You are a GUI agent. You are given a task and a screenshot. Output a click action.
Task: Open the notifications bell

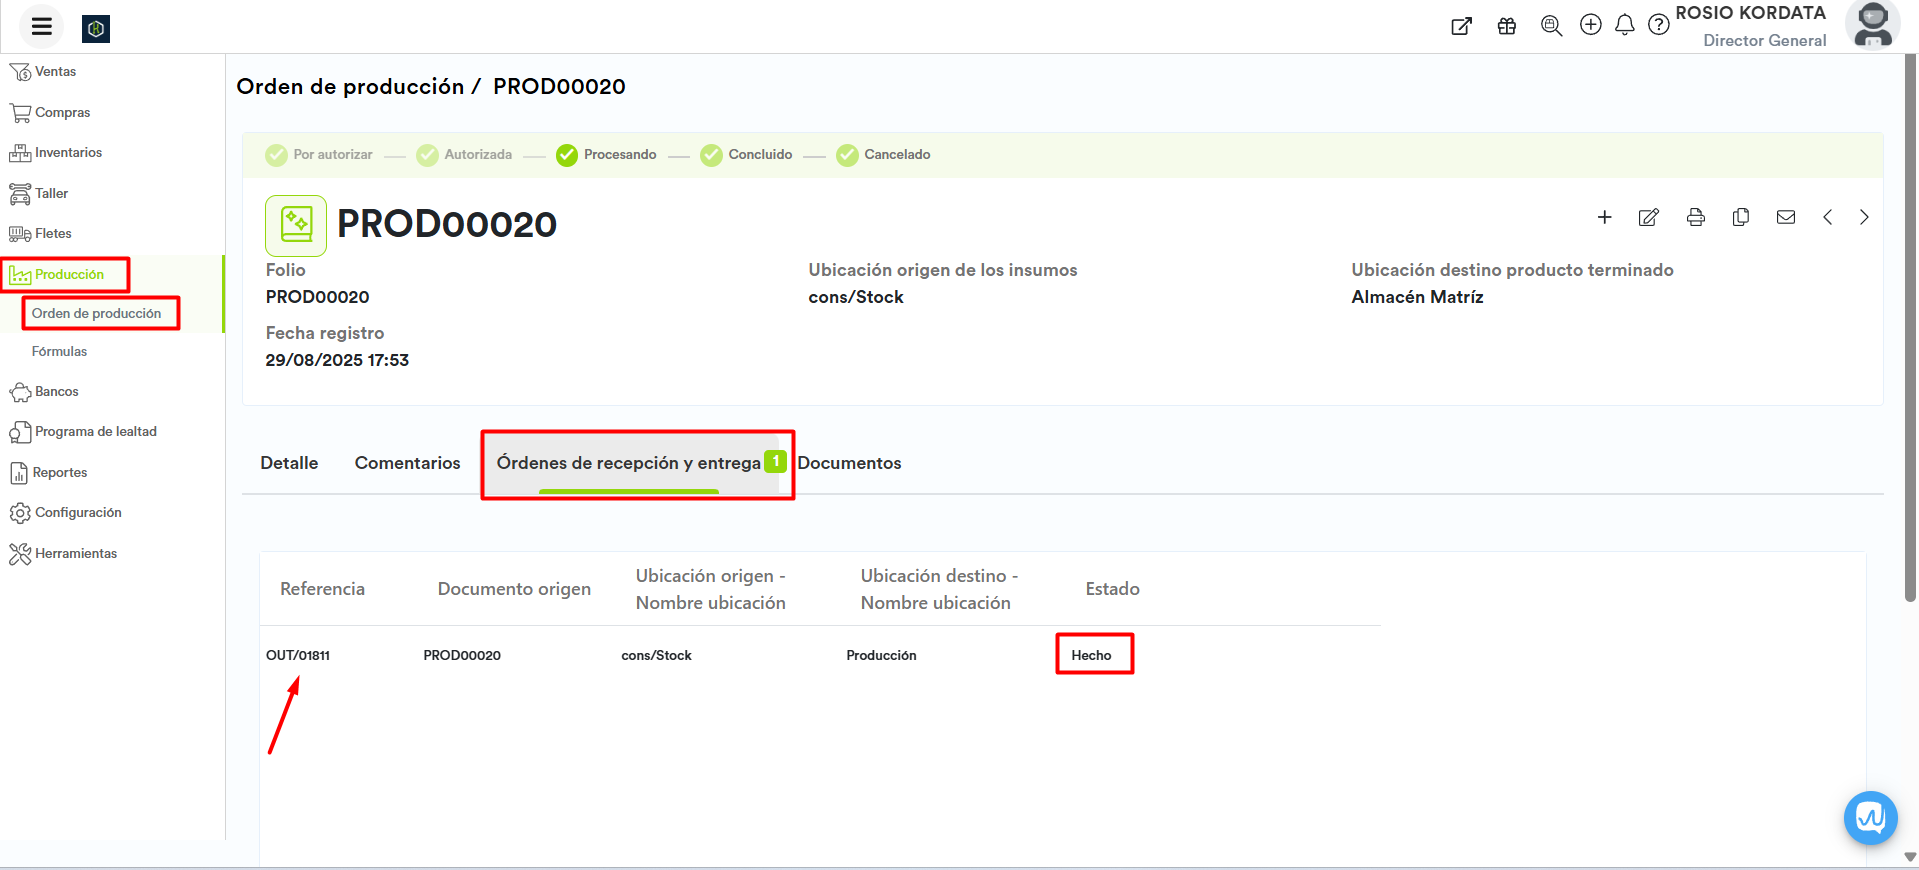coord(1624,25)
